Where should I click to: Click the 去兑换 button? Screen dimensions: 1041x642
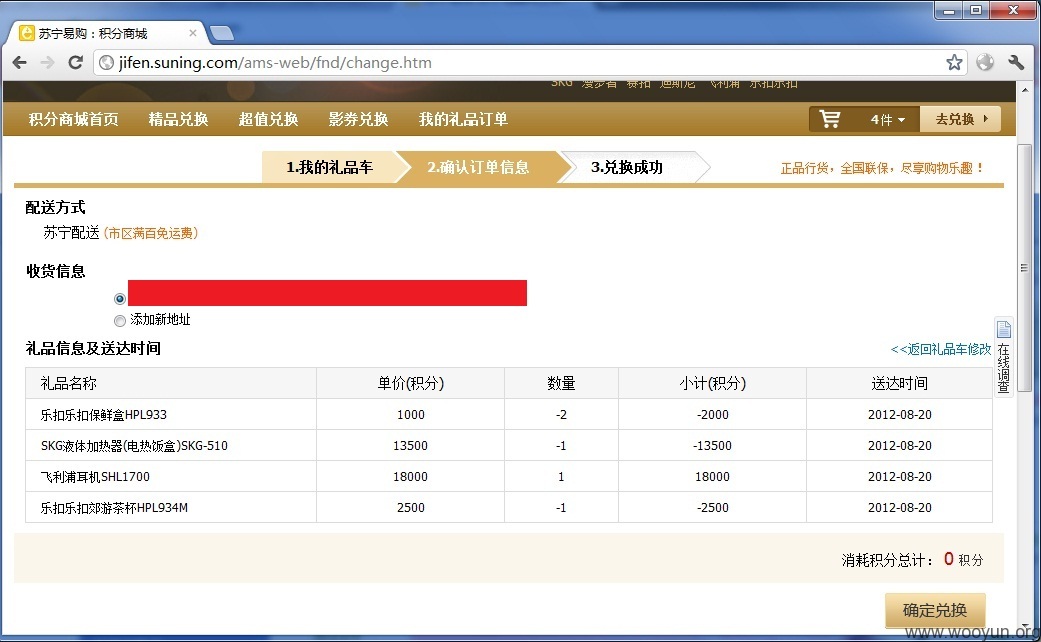click(x=961, y=120)
